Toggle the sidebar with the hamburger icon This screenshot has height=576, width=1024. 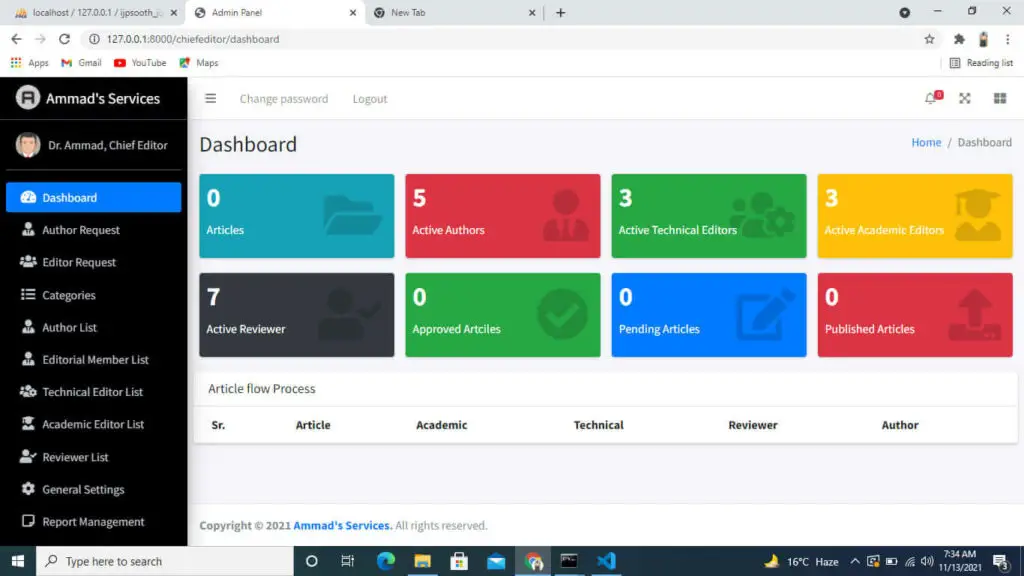point(210,98)
